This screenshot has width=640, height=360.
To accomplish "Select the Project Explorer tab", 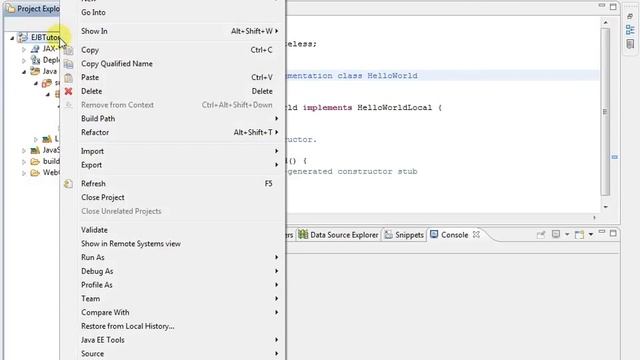I will click(x=33, y=9).
